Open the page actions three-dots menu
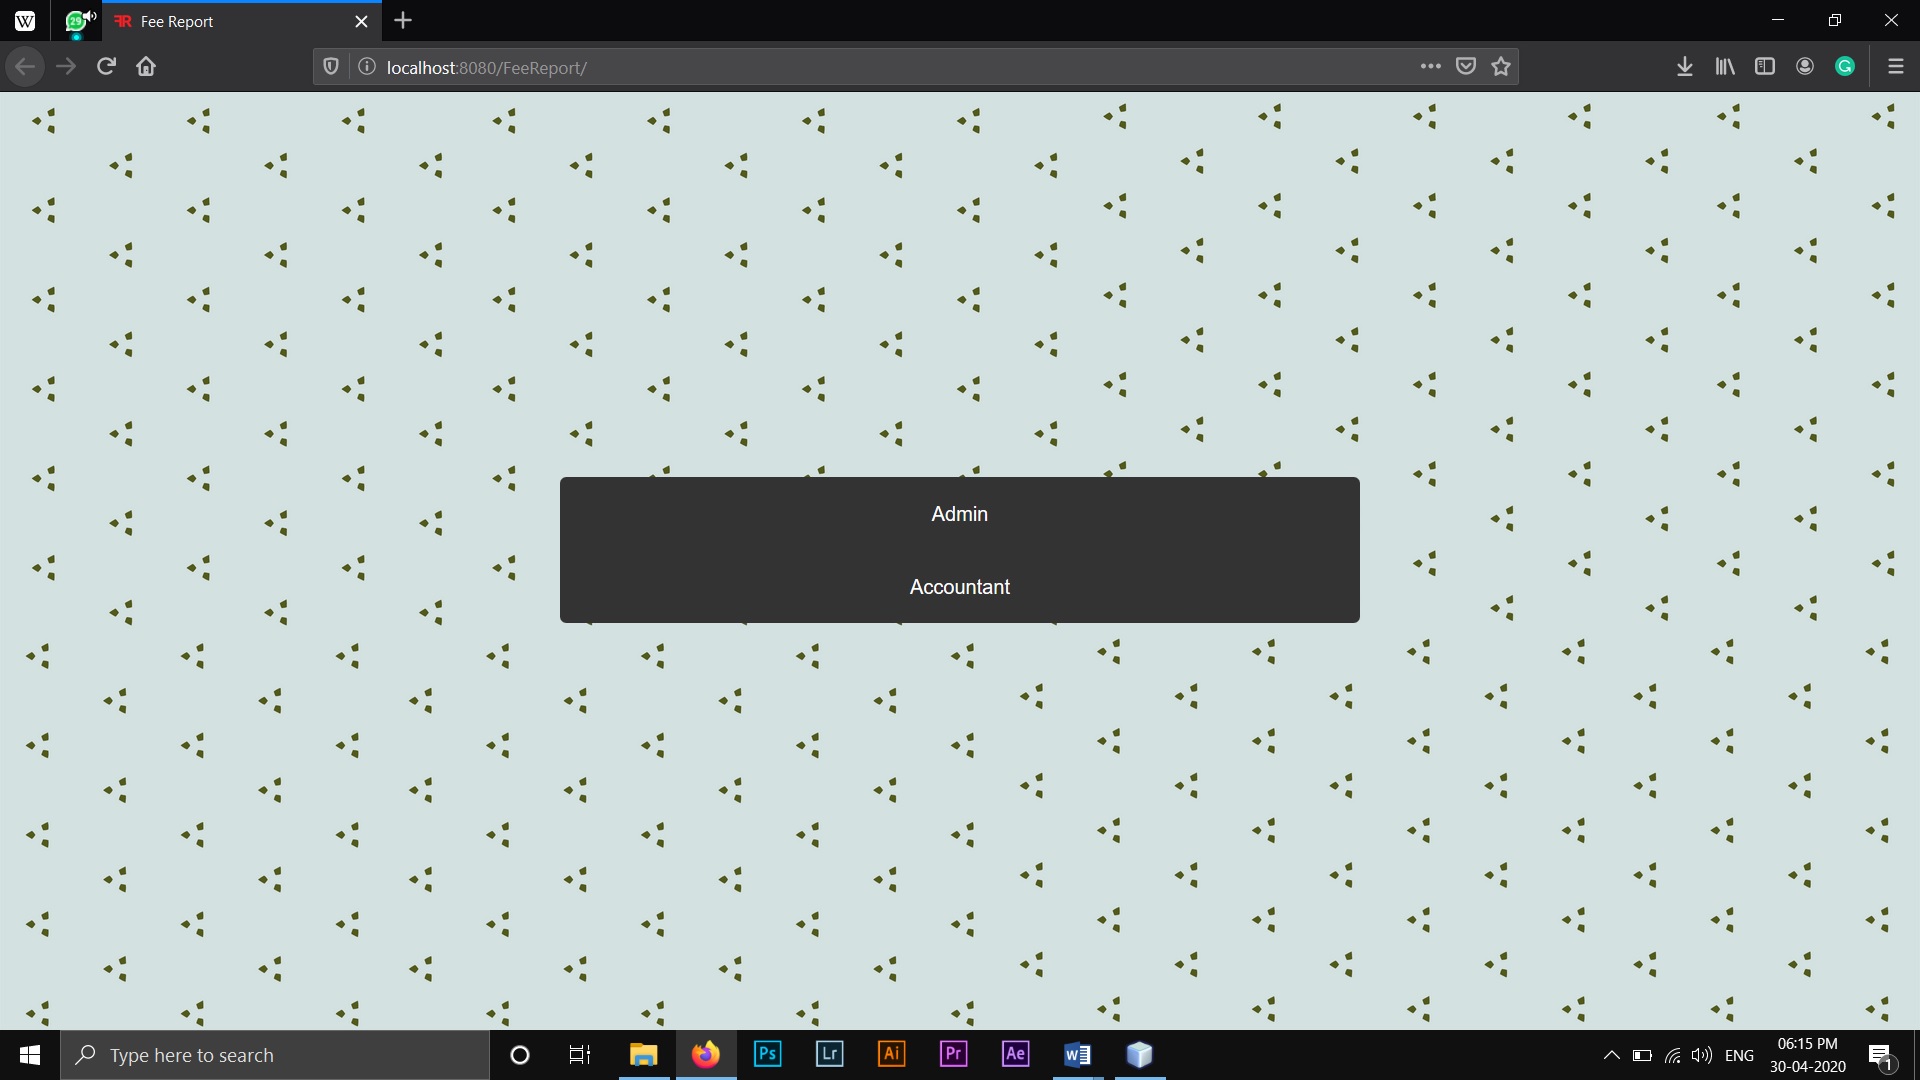This screenshot has width=1920, height=1080. (x=1430, y=67)
